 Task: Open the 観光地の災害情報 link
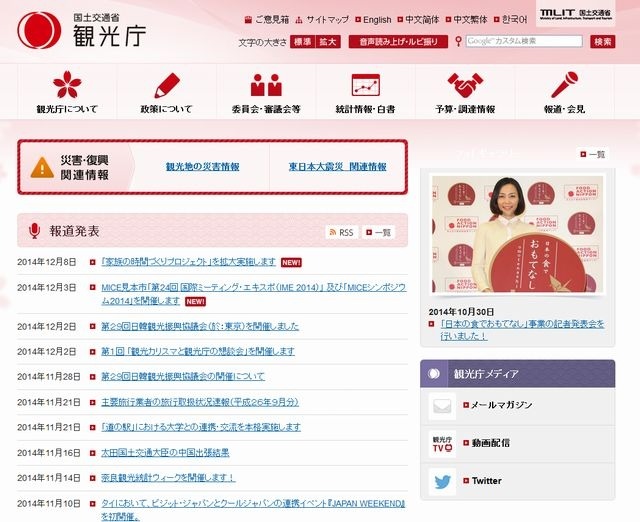pos(202,167)
